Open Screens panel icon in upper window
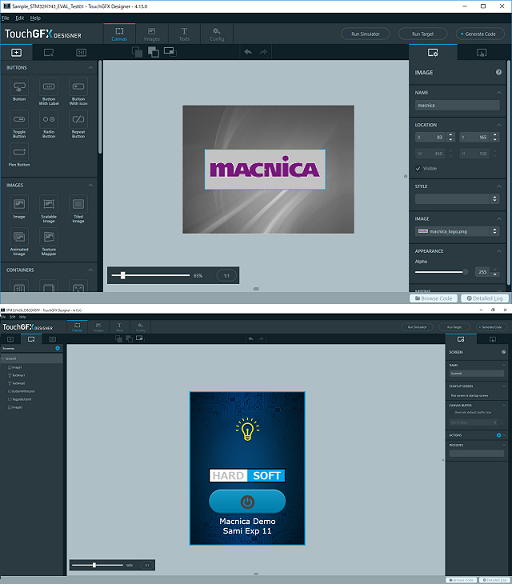The width and height of the screenshot is (512, 584). (x=49, y=53)
